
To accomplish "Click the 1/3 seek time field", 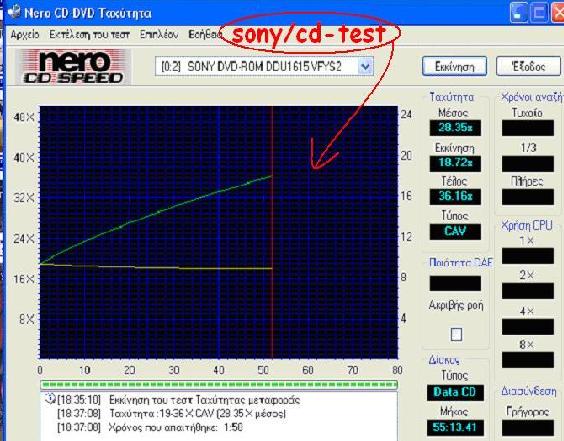I will [528, 164].
